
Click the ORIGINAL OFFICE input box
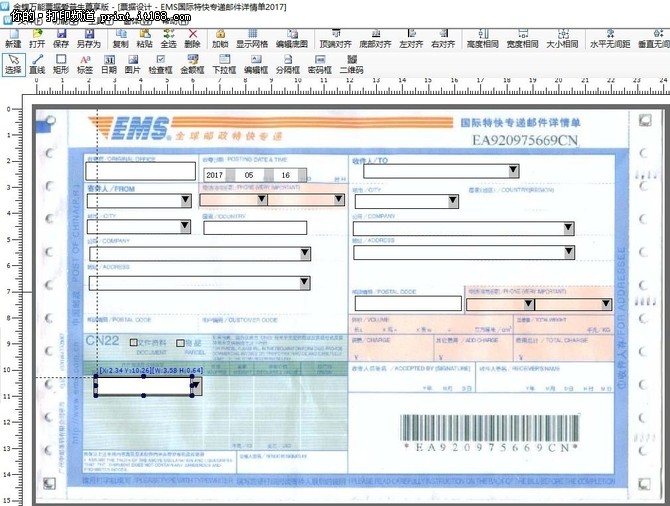tap(141, 171)
